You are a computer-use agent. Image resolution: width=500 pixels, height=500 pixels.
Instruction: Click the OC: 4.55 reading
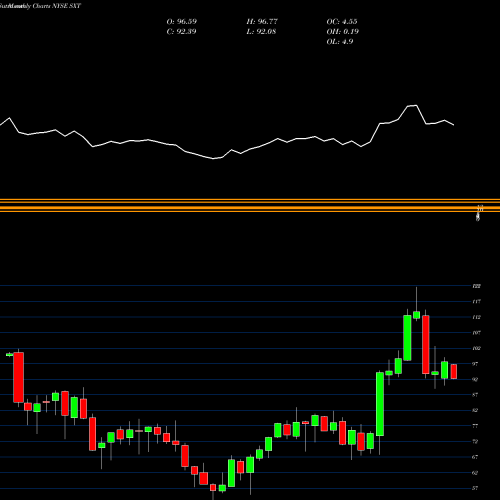[x=342, y=22]
